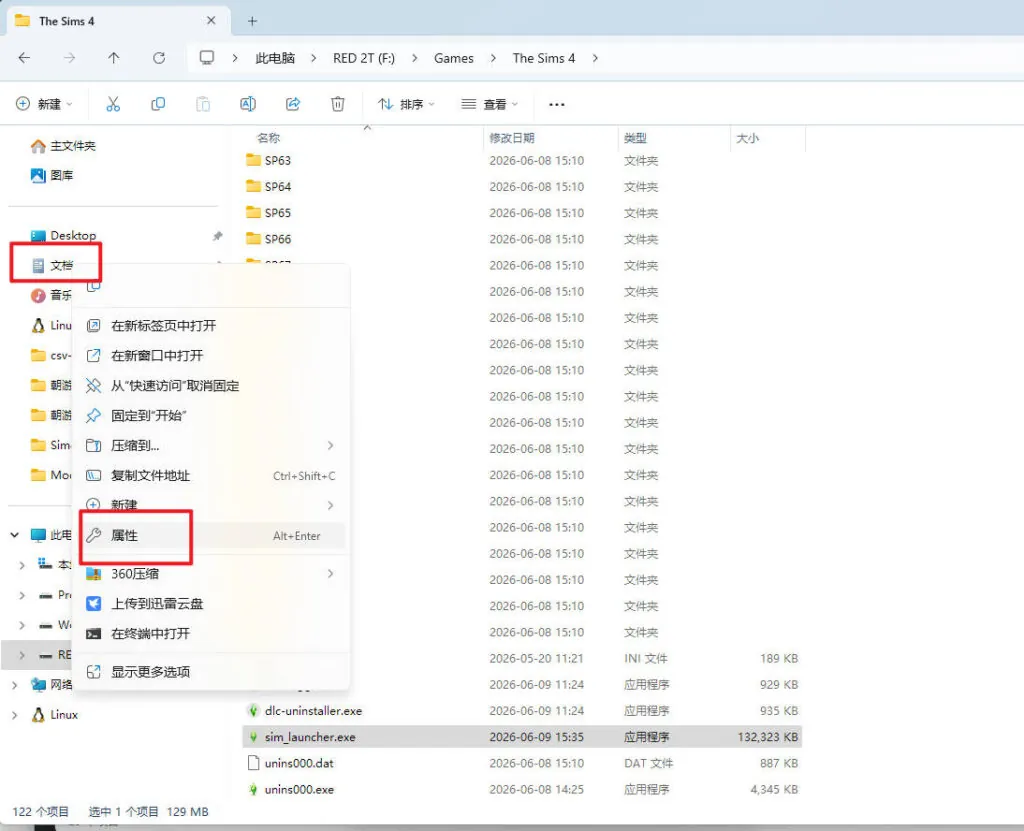Click 新建 entry in context menu
This screenshot has width=1024, height=831.
click(x=211, y=505)
